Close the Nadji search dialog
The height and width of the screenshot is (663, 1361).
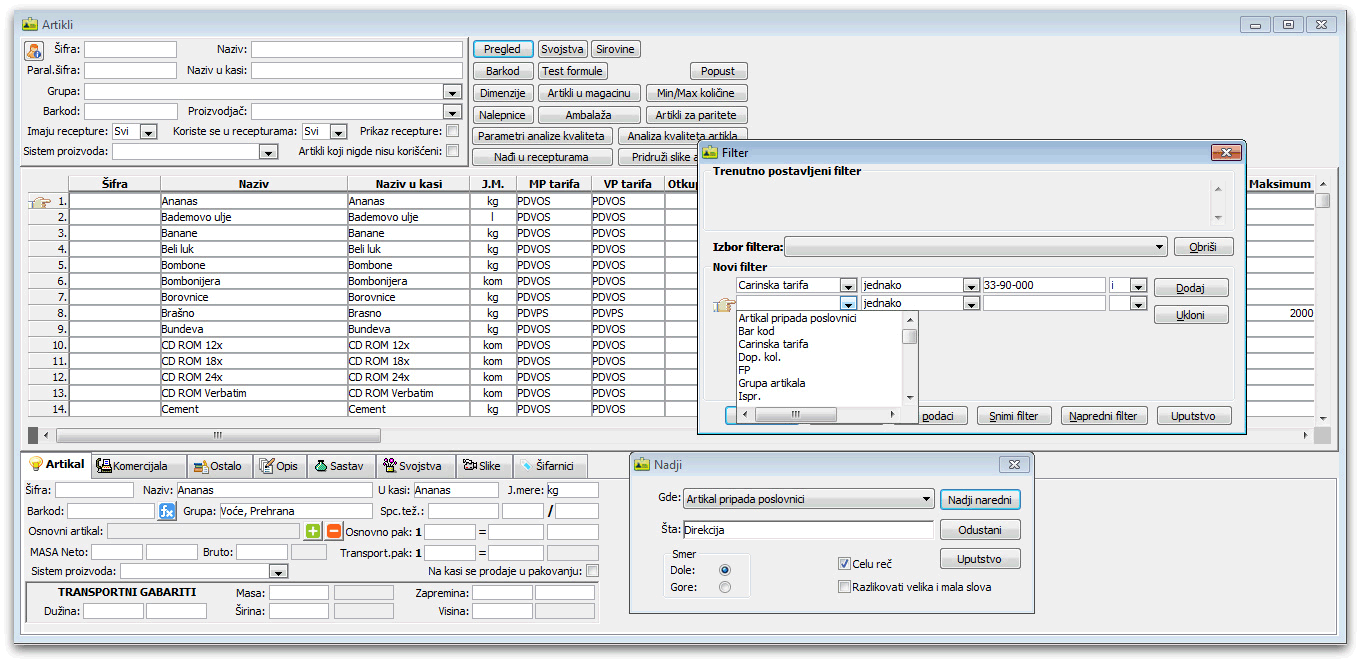pos(1013,464)
